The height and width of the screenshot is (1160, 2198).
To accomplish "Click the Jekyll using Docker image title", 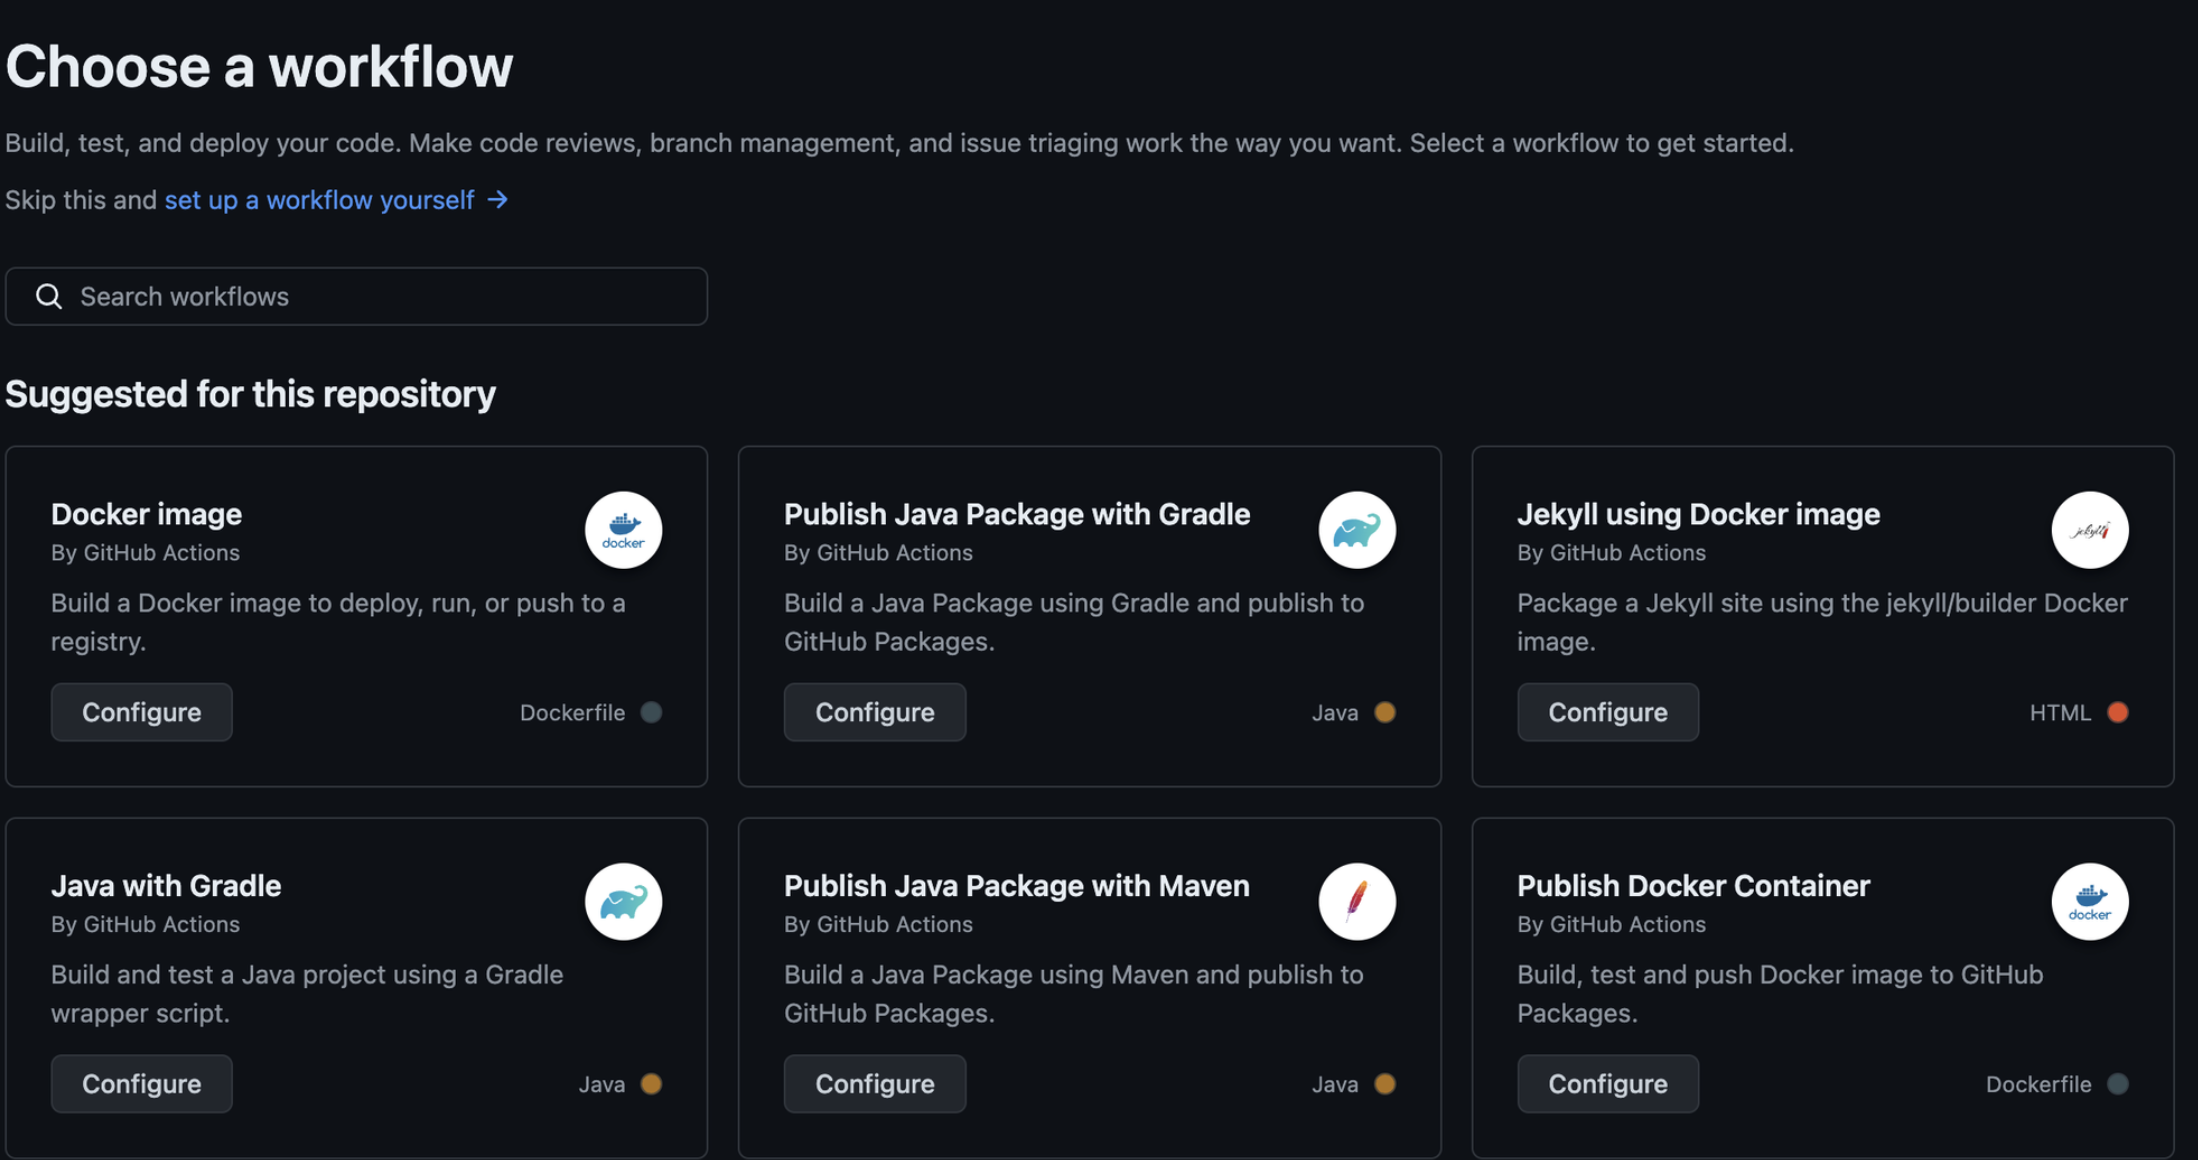I will (x=1698, y=514).
